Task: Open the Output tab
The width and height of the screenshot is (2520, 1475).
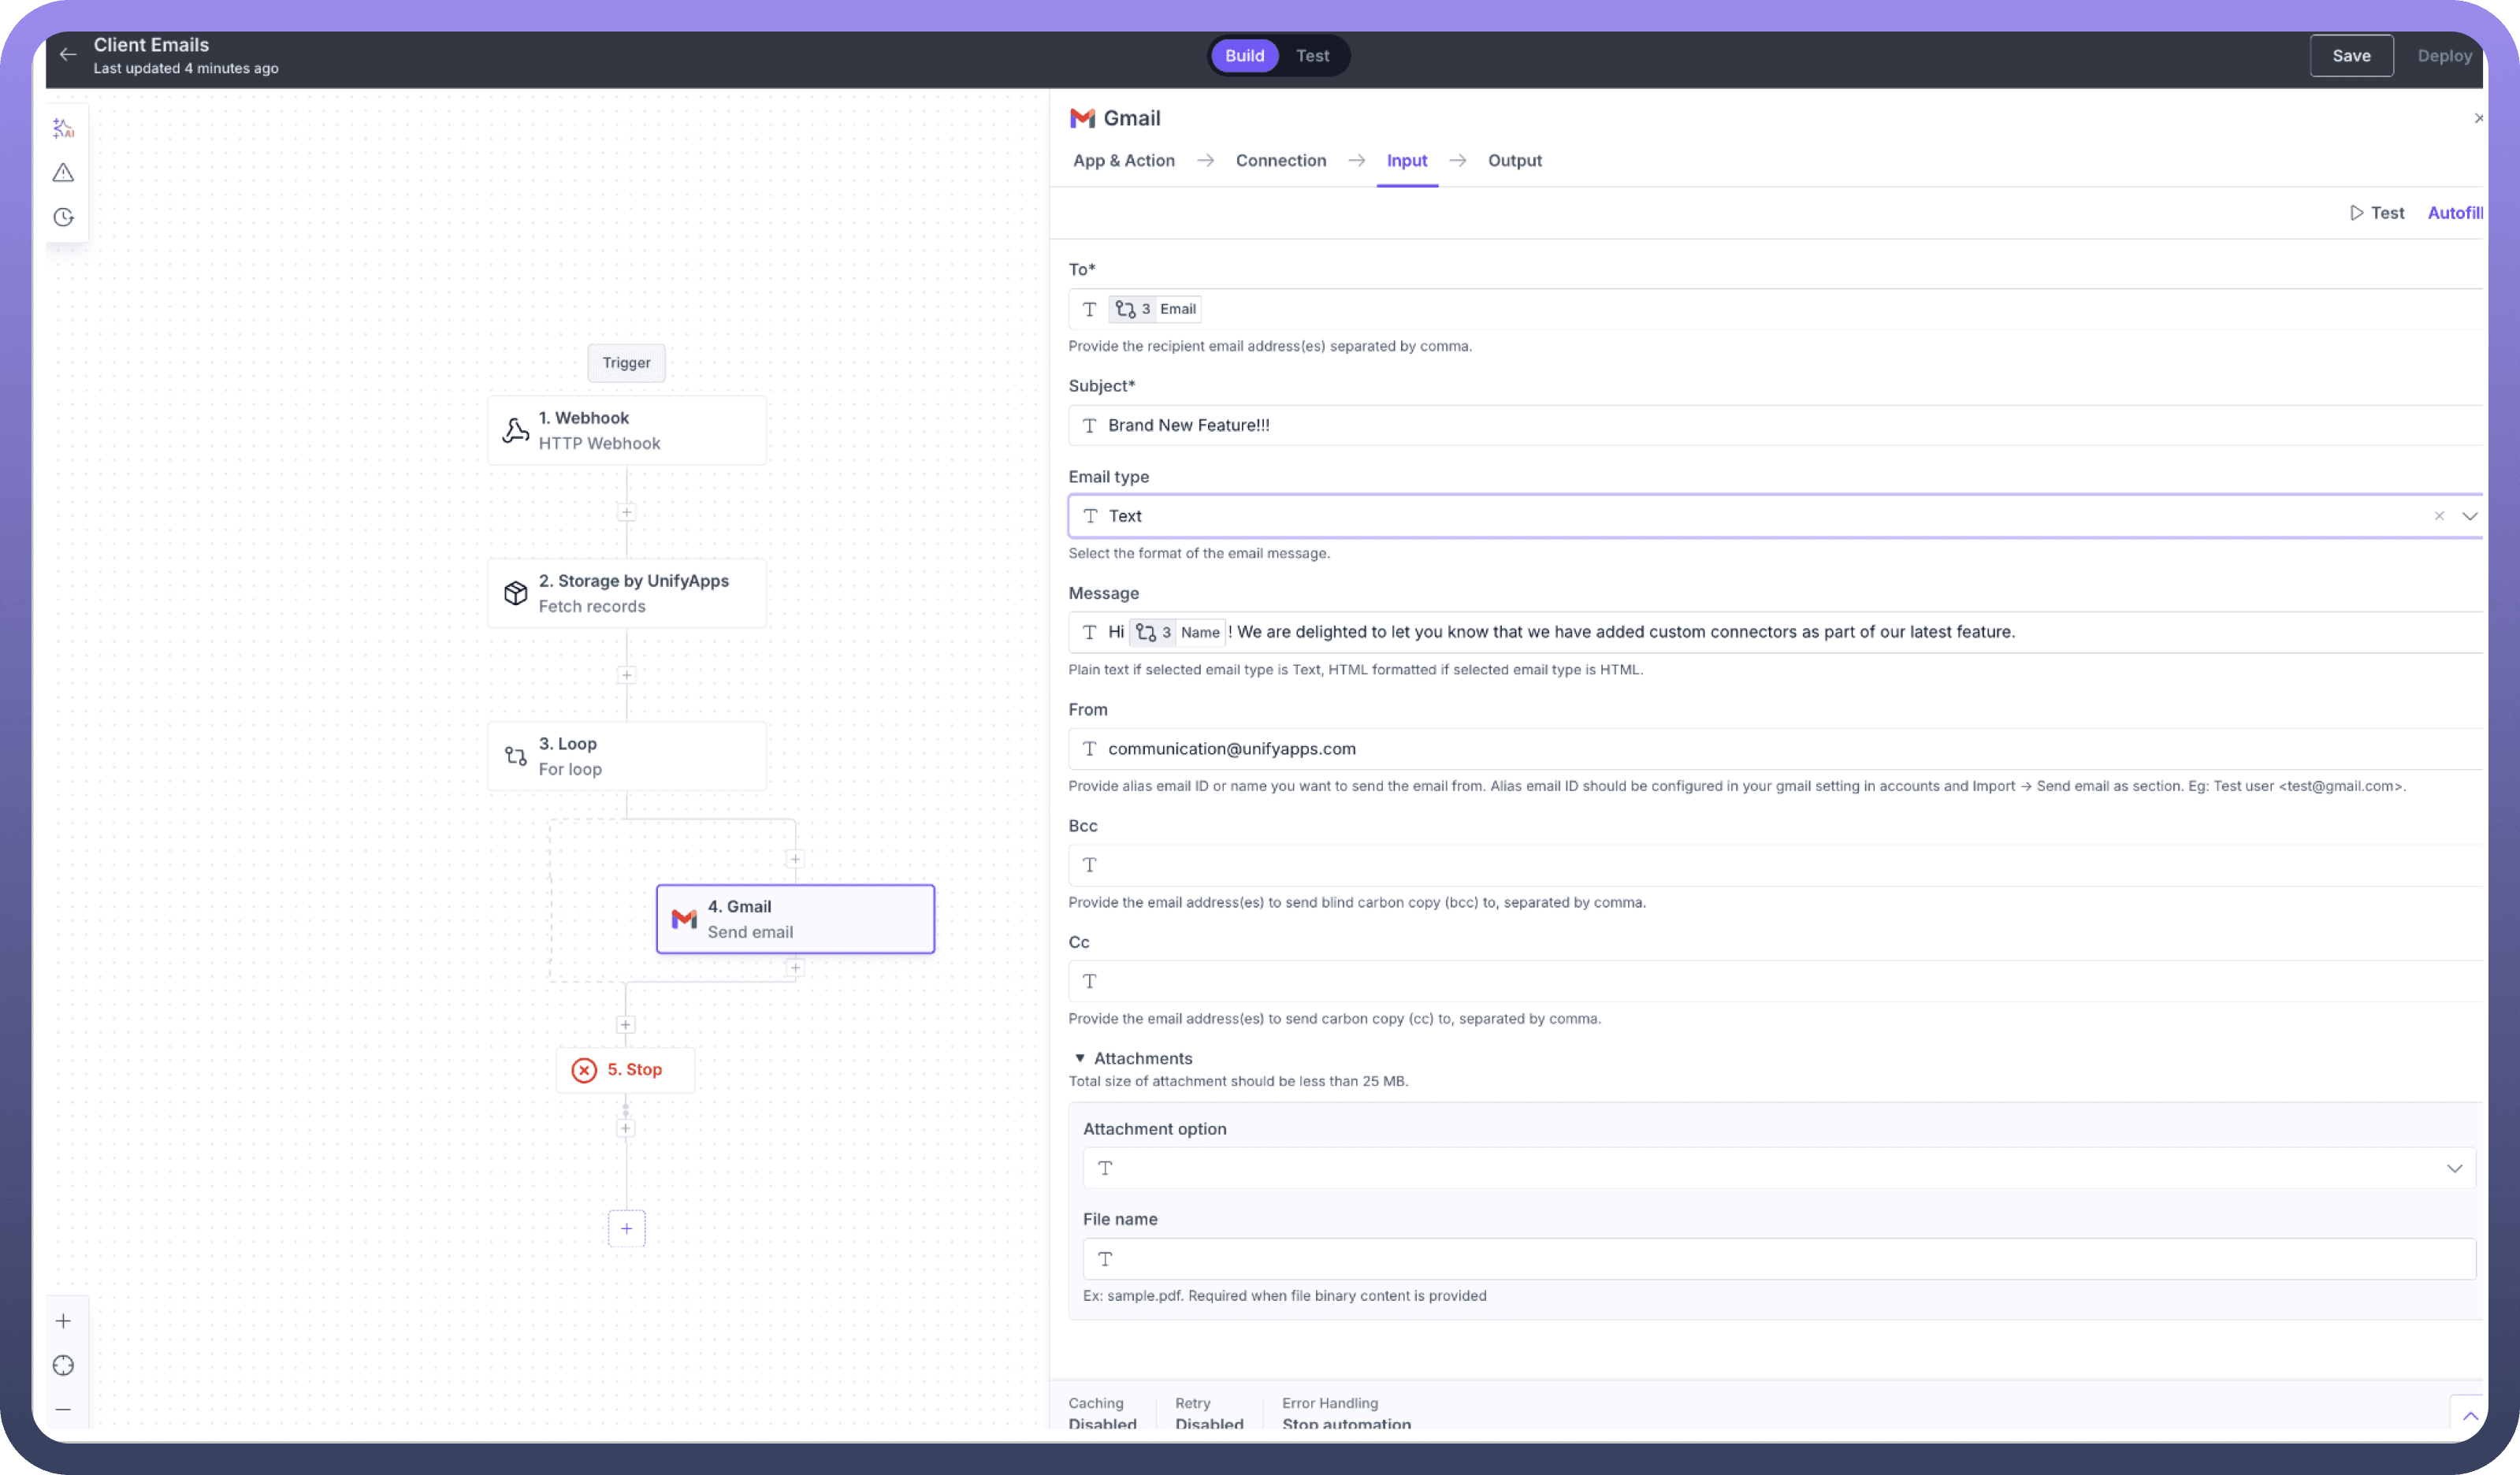Action: click(1514, 161)
